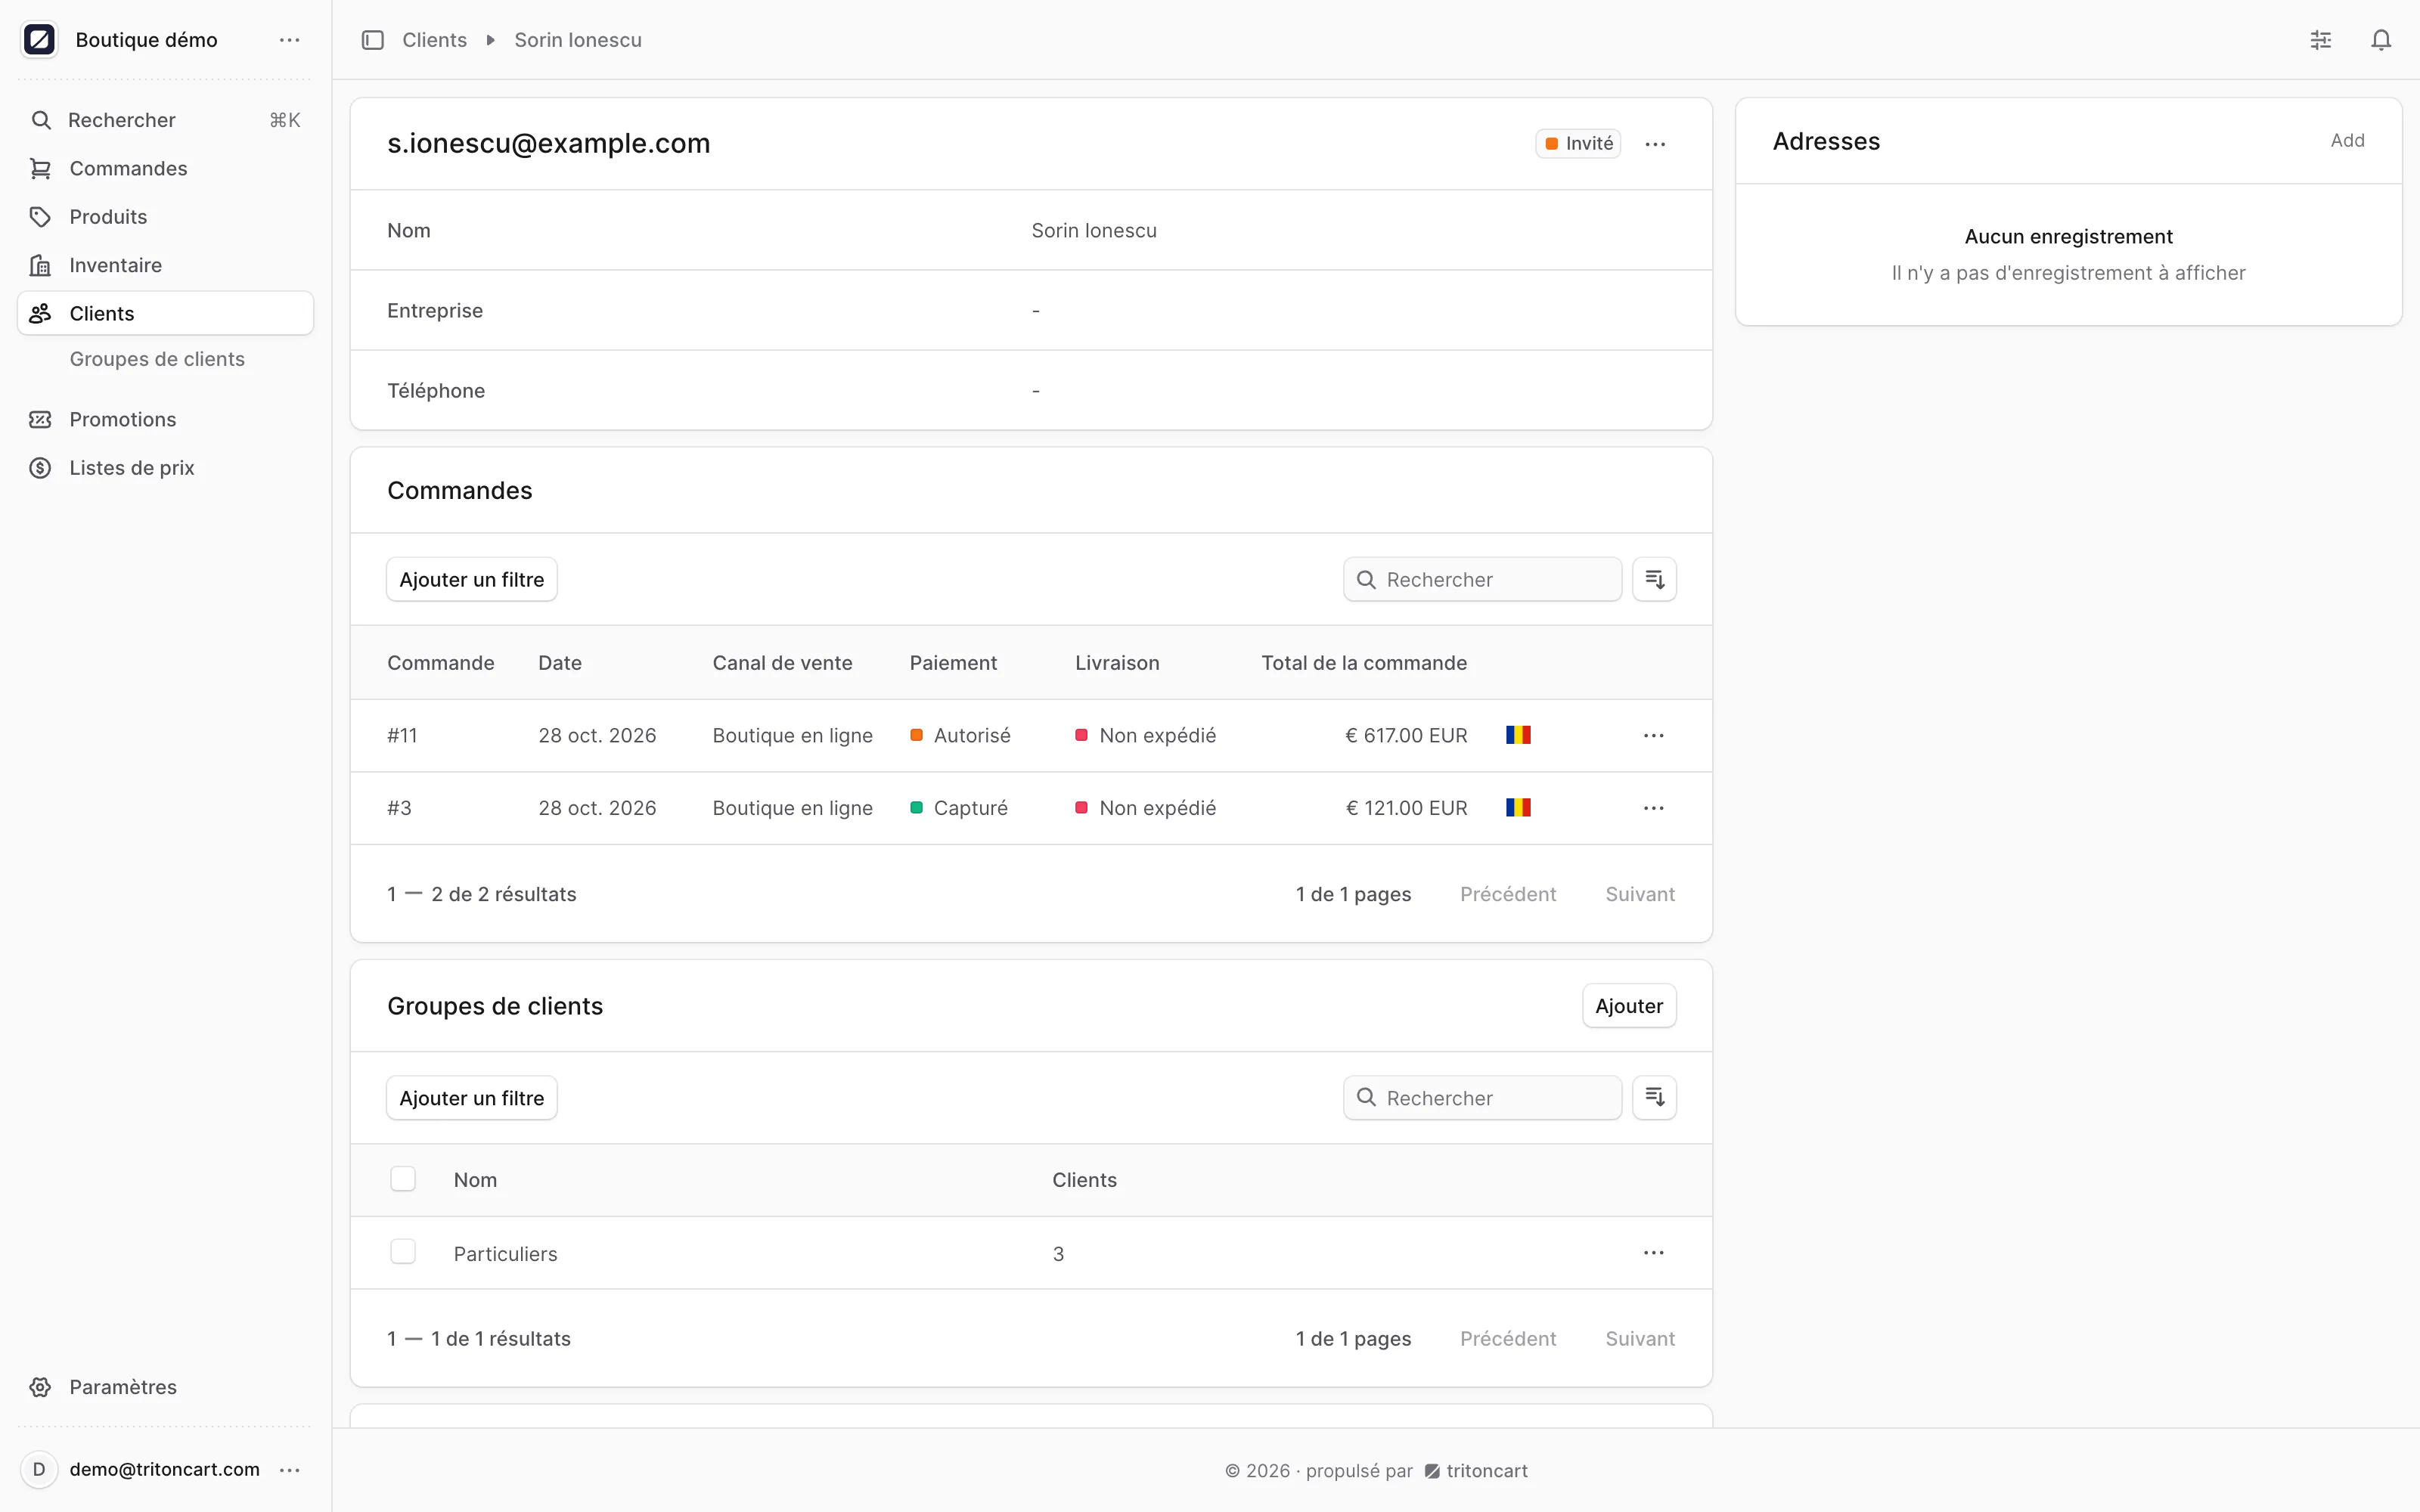Open user menu next to demo@tritoncart.com
This screenshot has width=2420, height=1512.
coord(290,1470)
